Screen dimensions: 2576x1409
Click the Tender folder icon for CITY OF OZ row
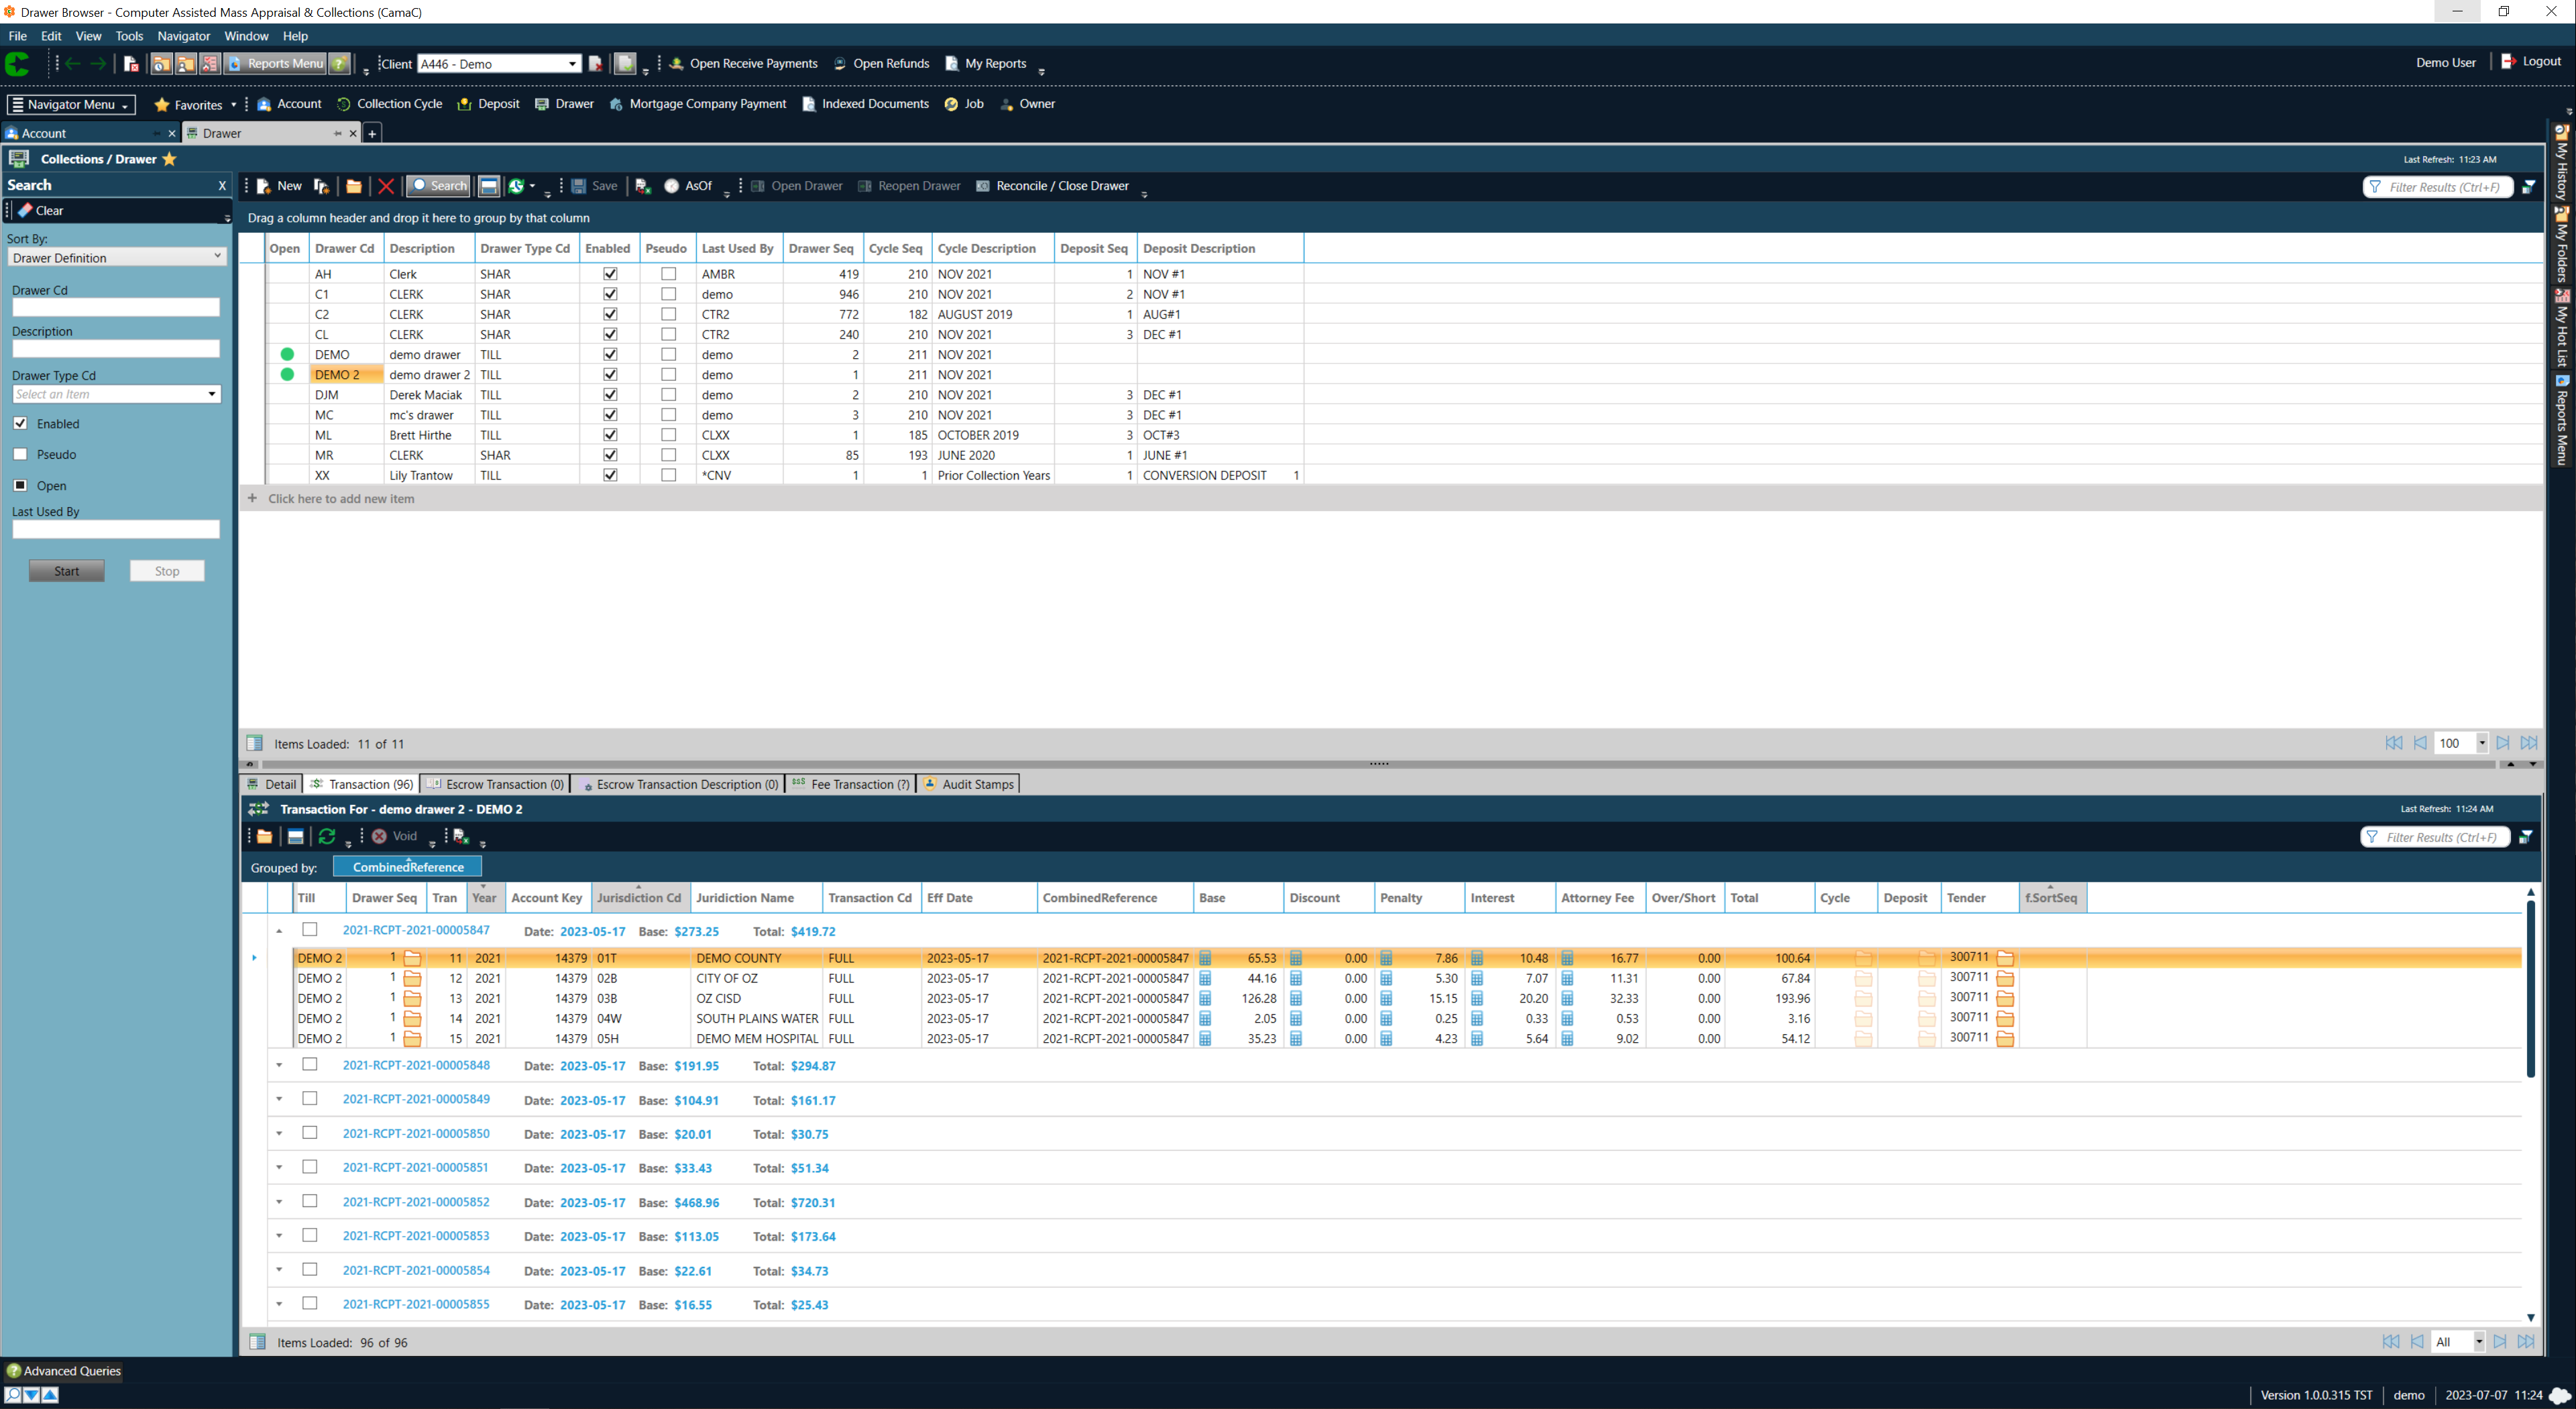point(2005,978)
